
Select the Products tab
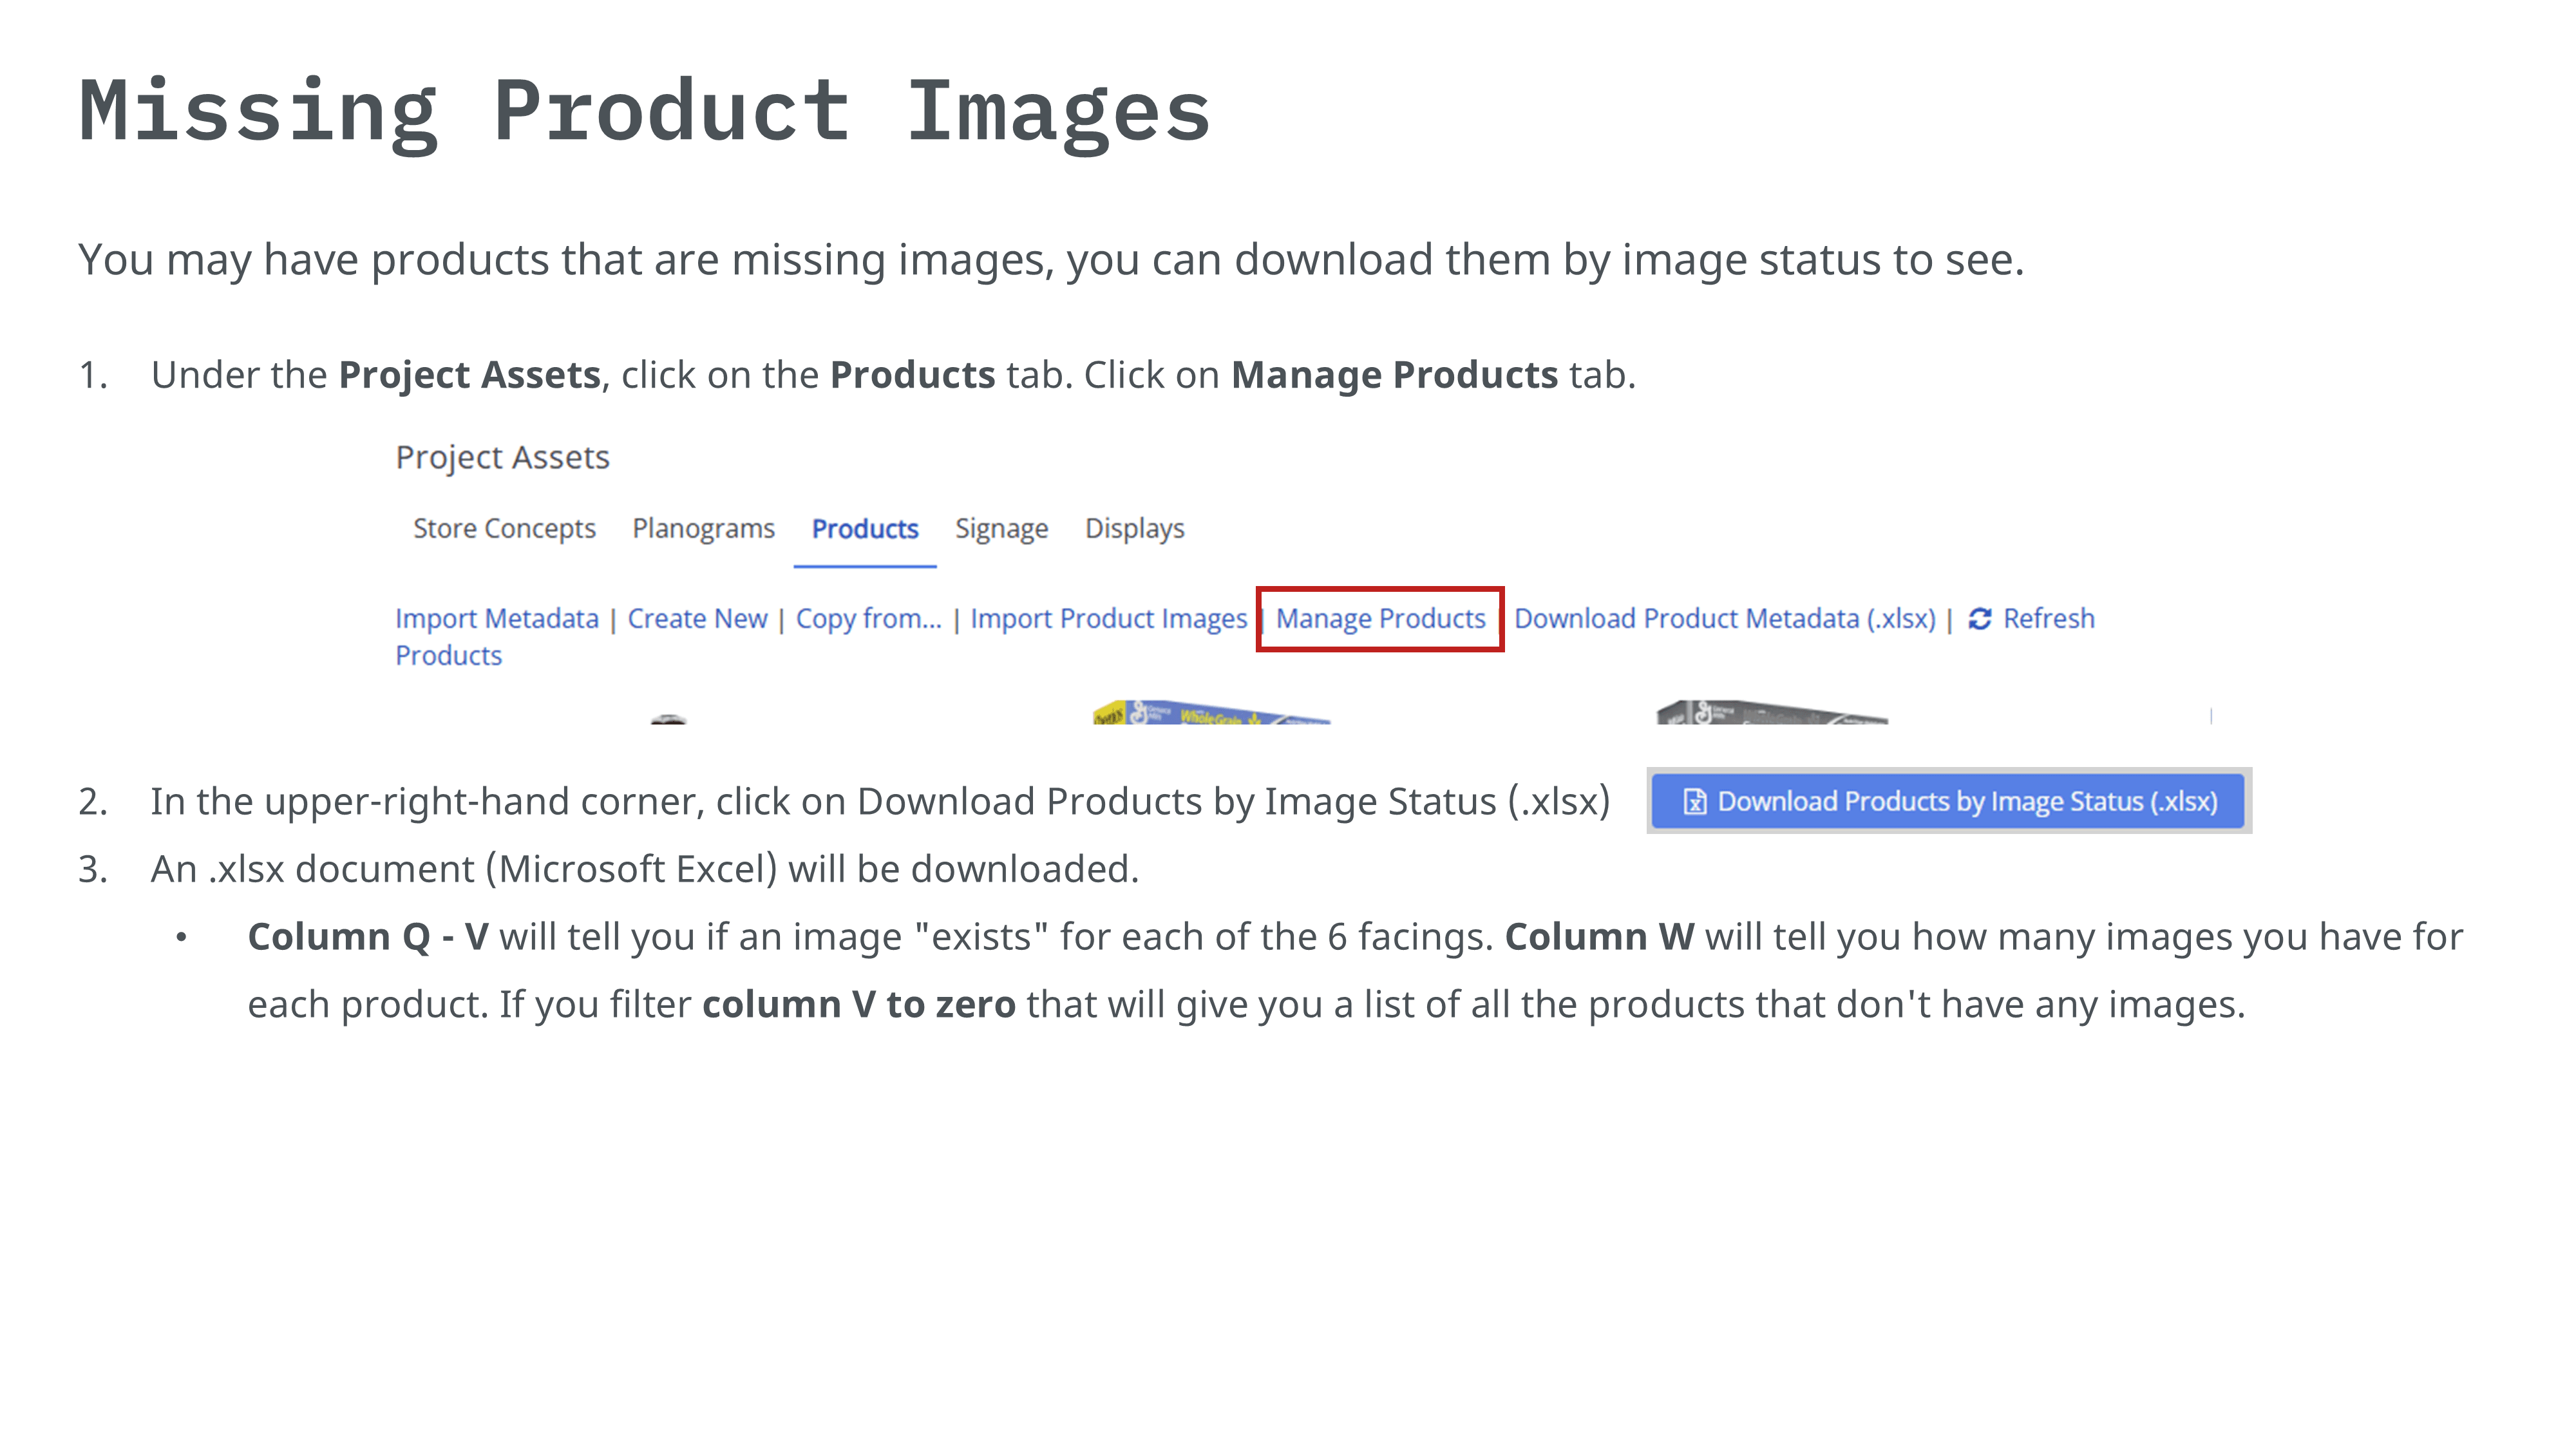[x=864, y=528]
